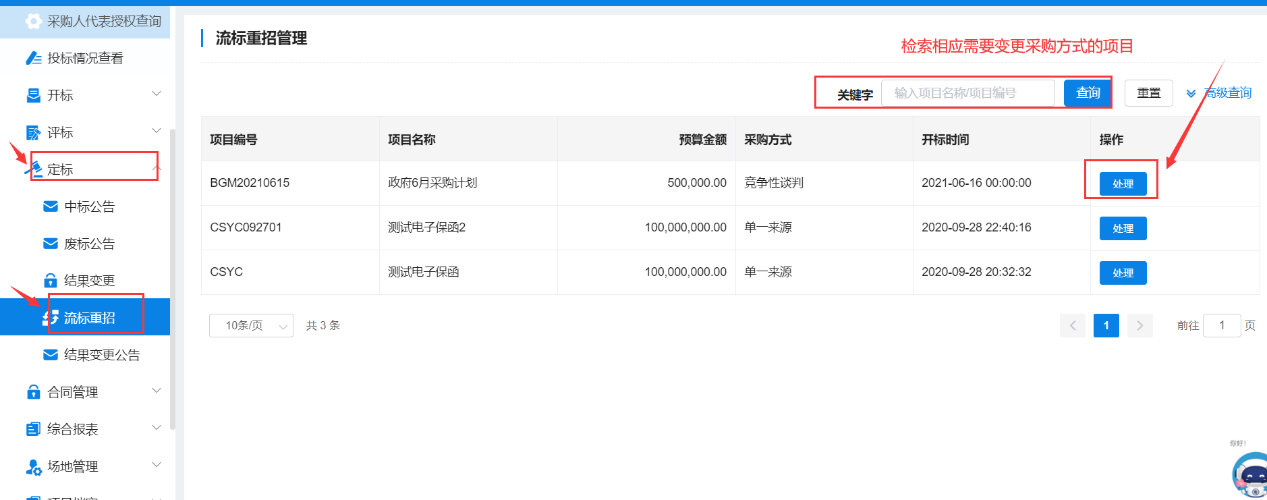Collapse the 定标 menu section

[156, 168]
